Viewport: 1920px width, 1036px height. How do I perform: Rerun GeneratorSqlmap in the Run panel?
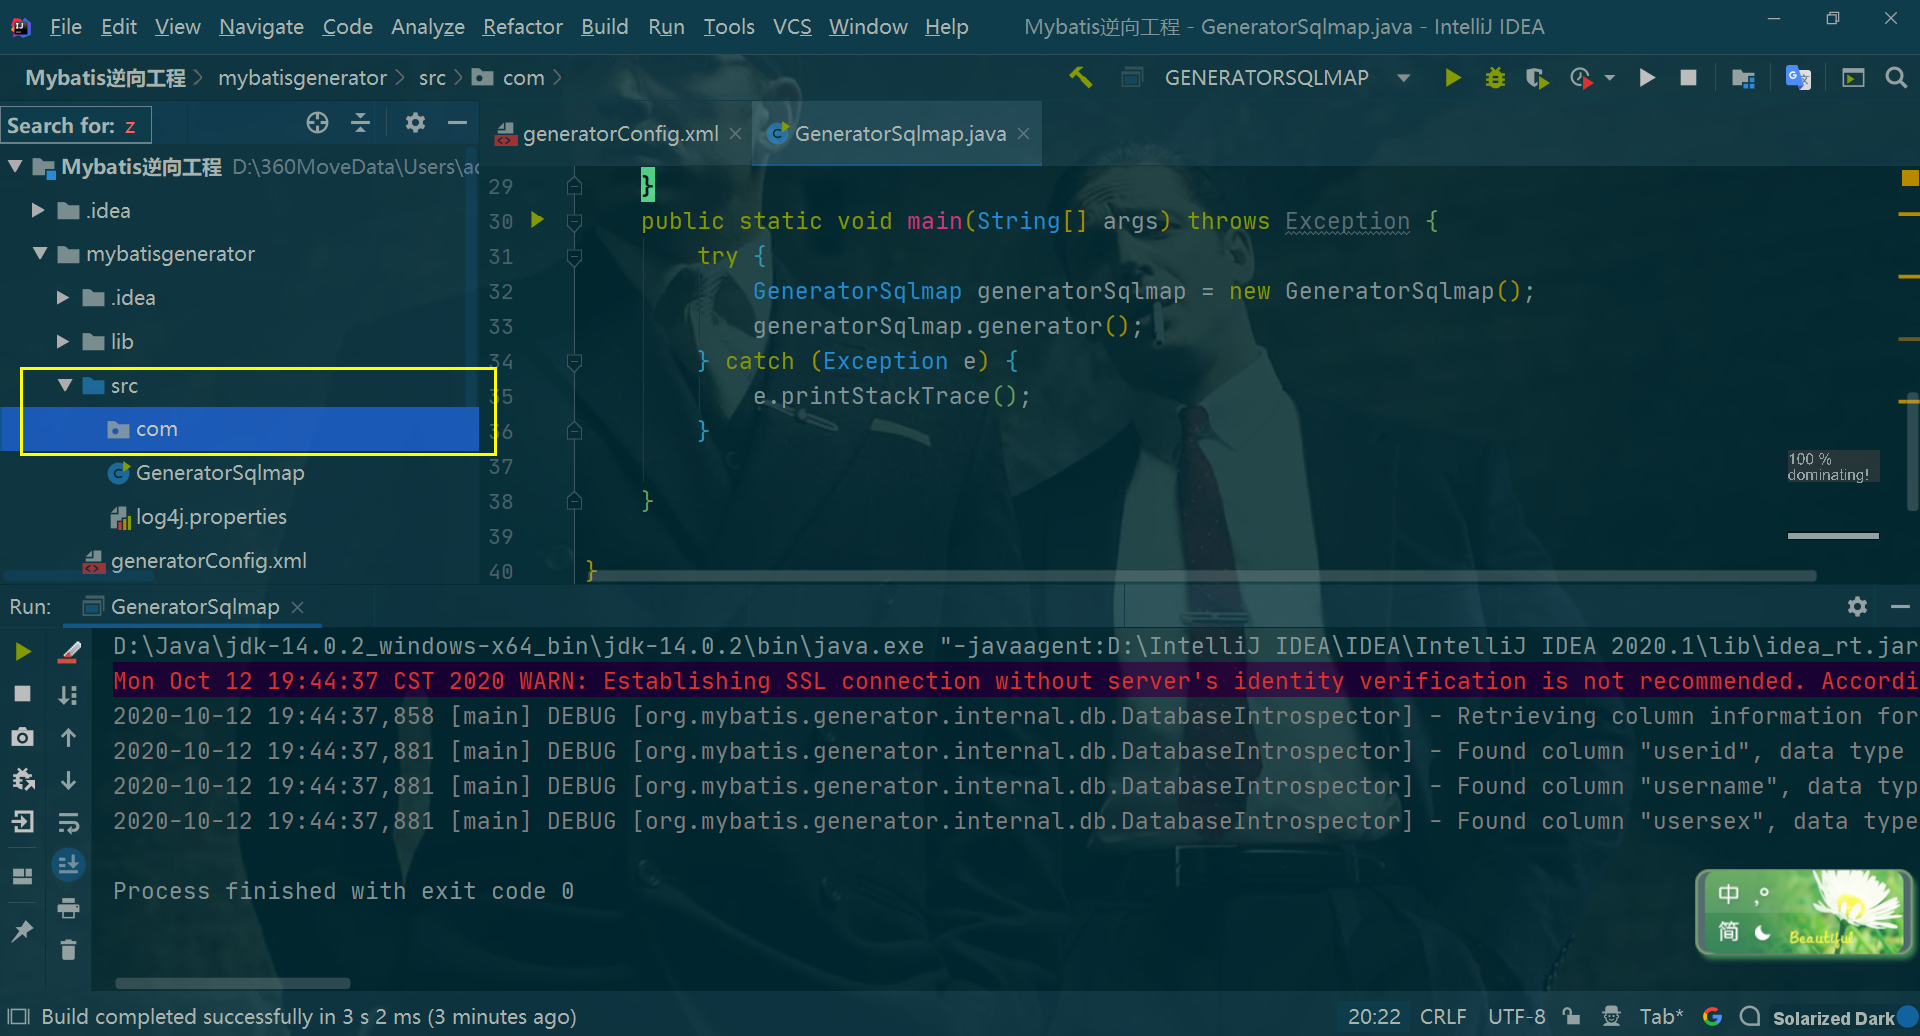(23, 652)
